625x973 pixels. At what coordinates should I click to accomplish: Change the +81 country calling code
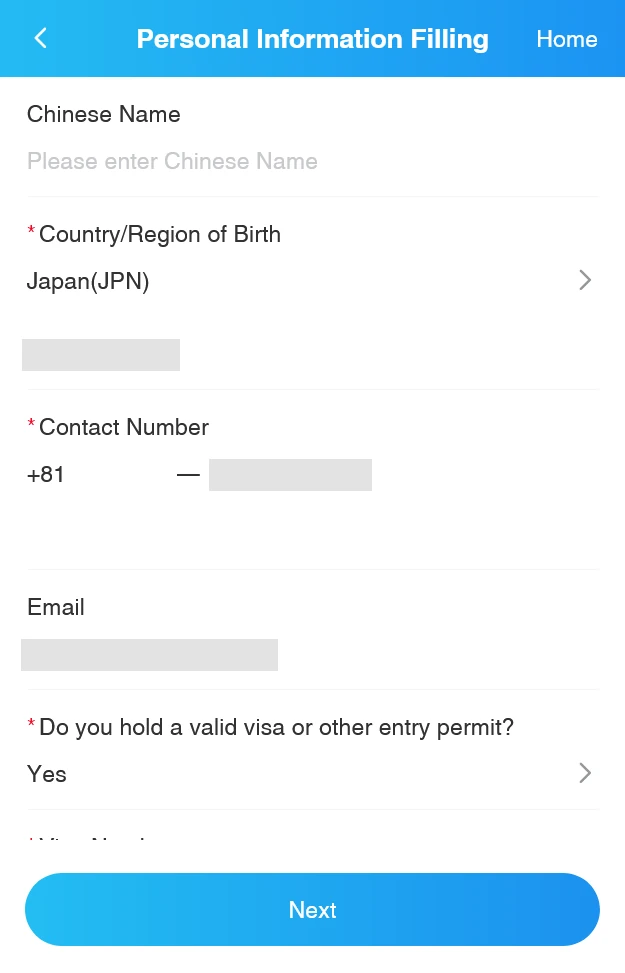tap(46, 475)
